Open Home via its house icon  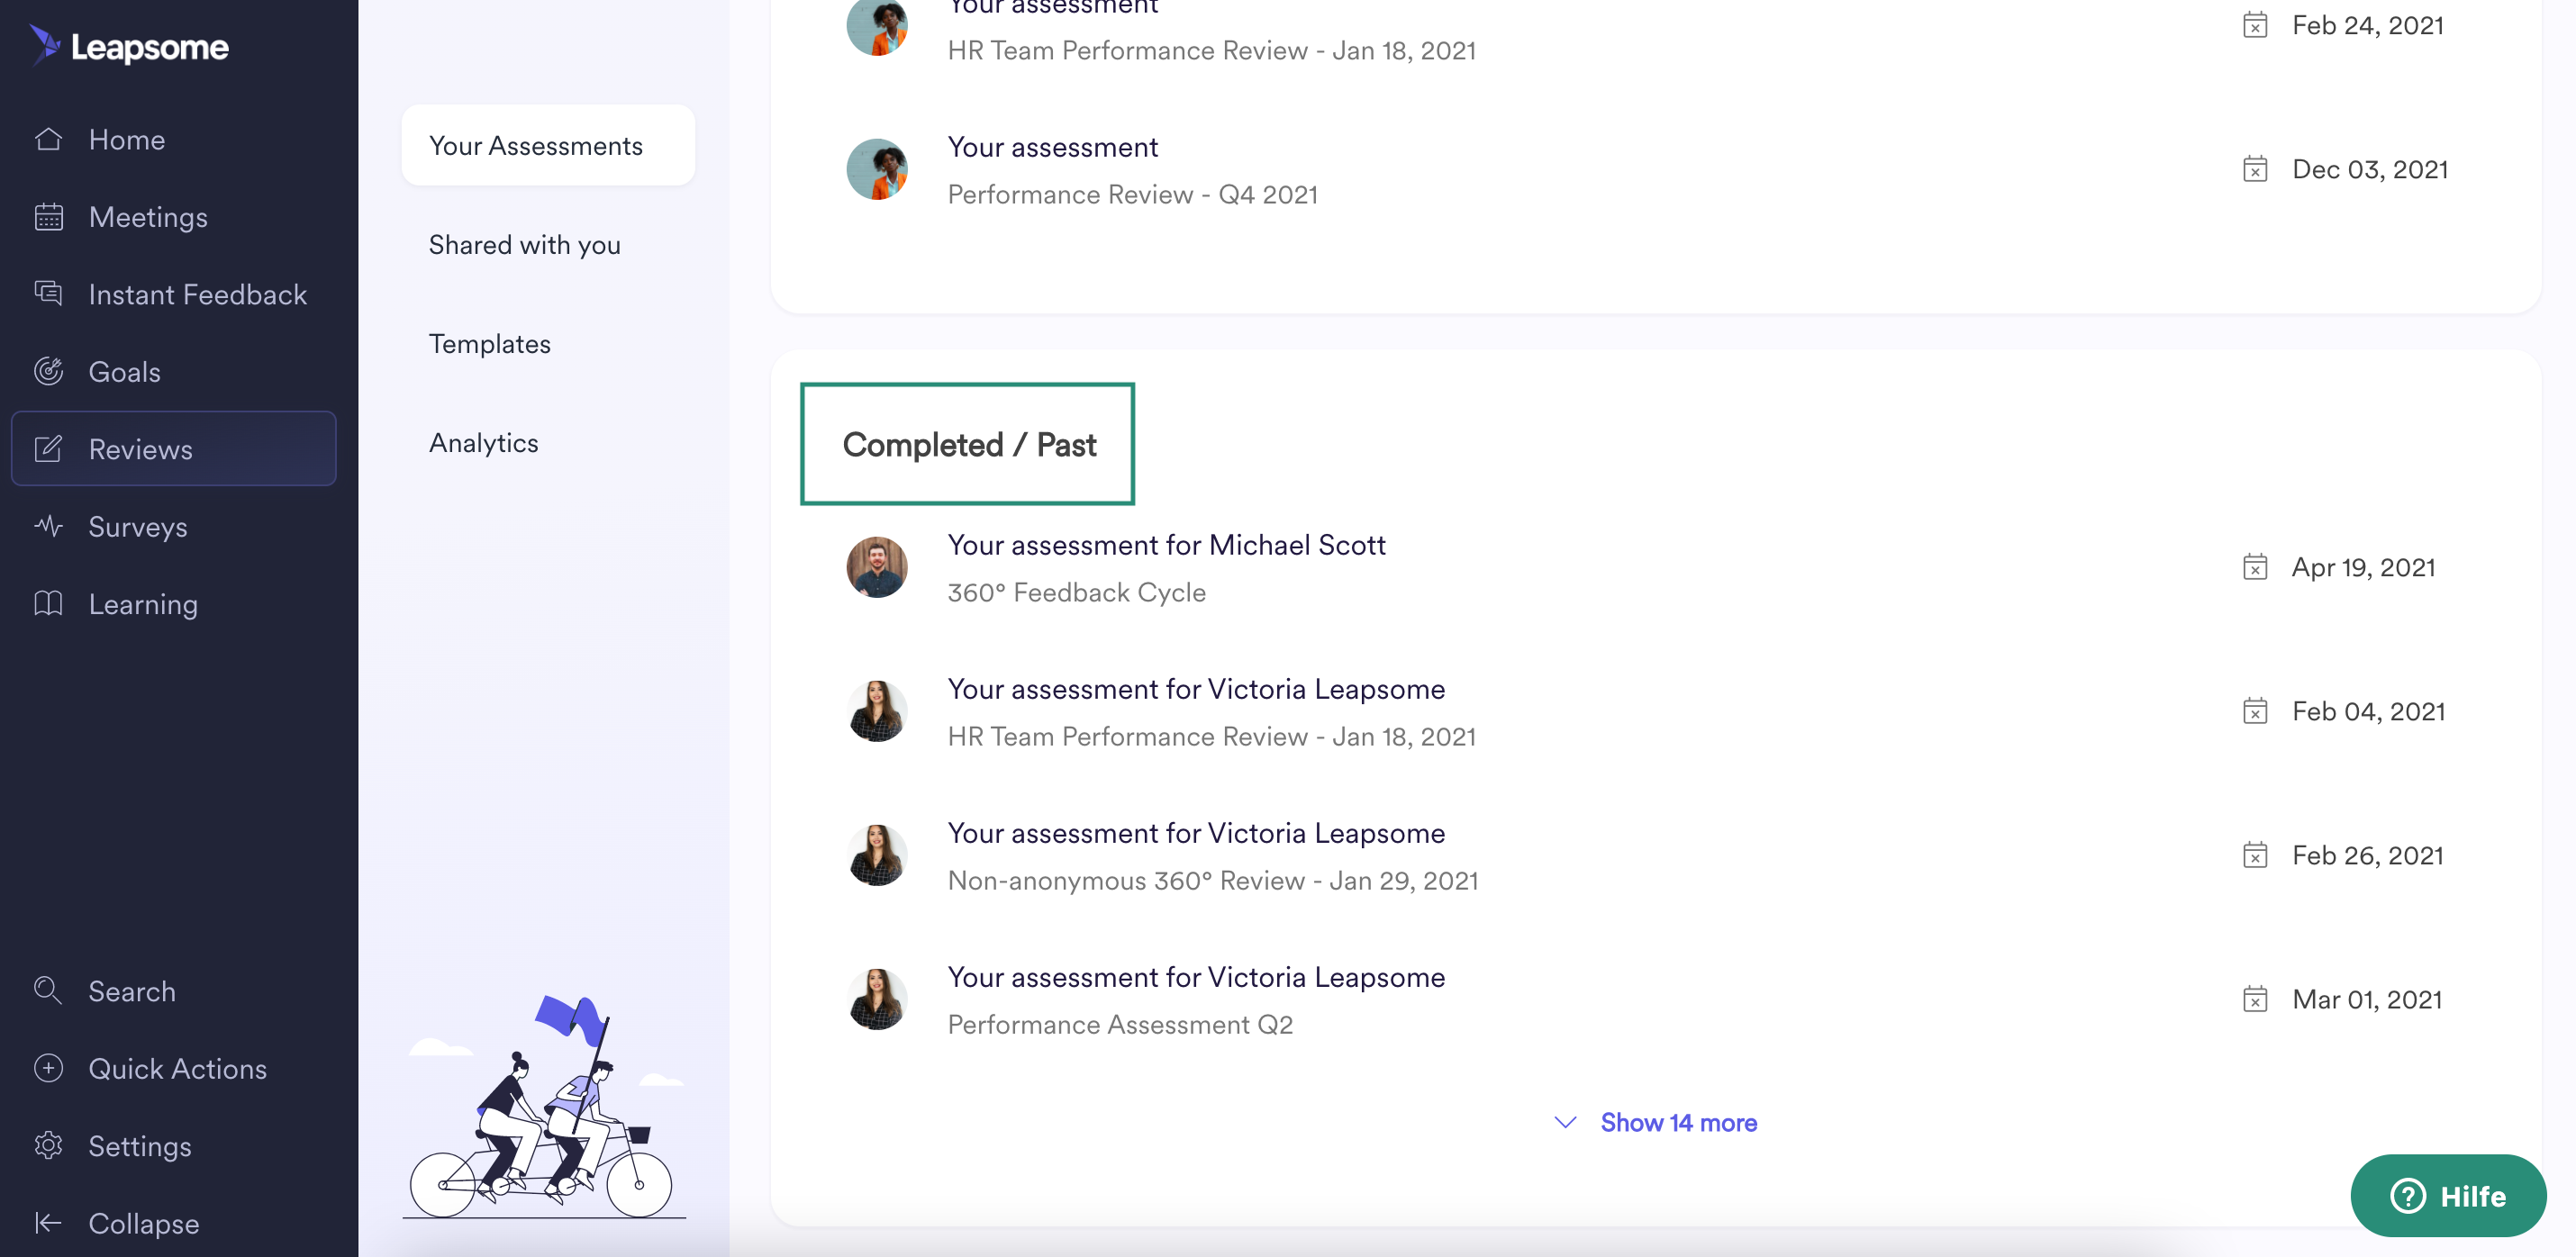48,139
